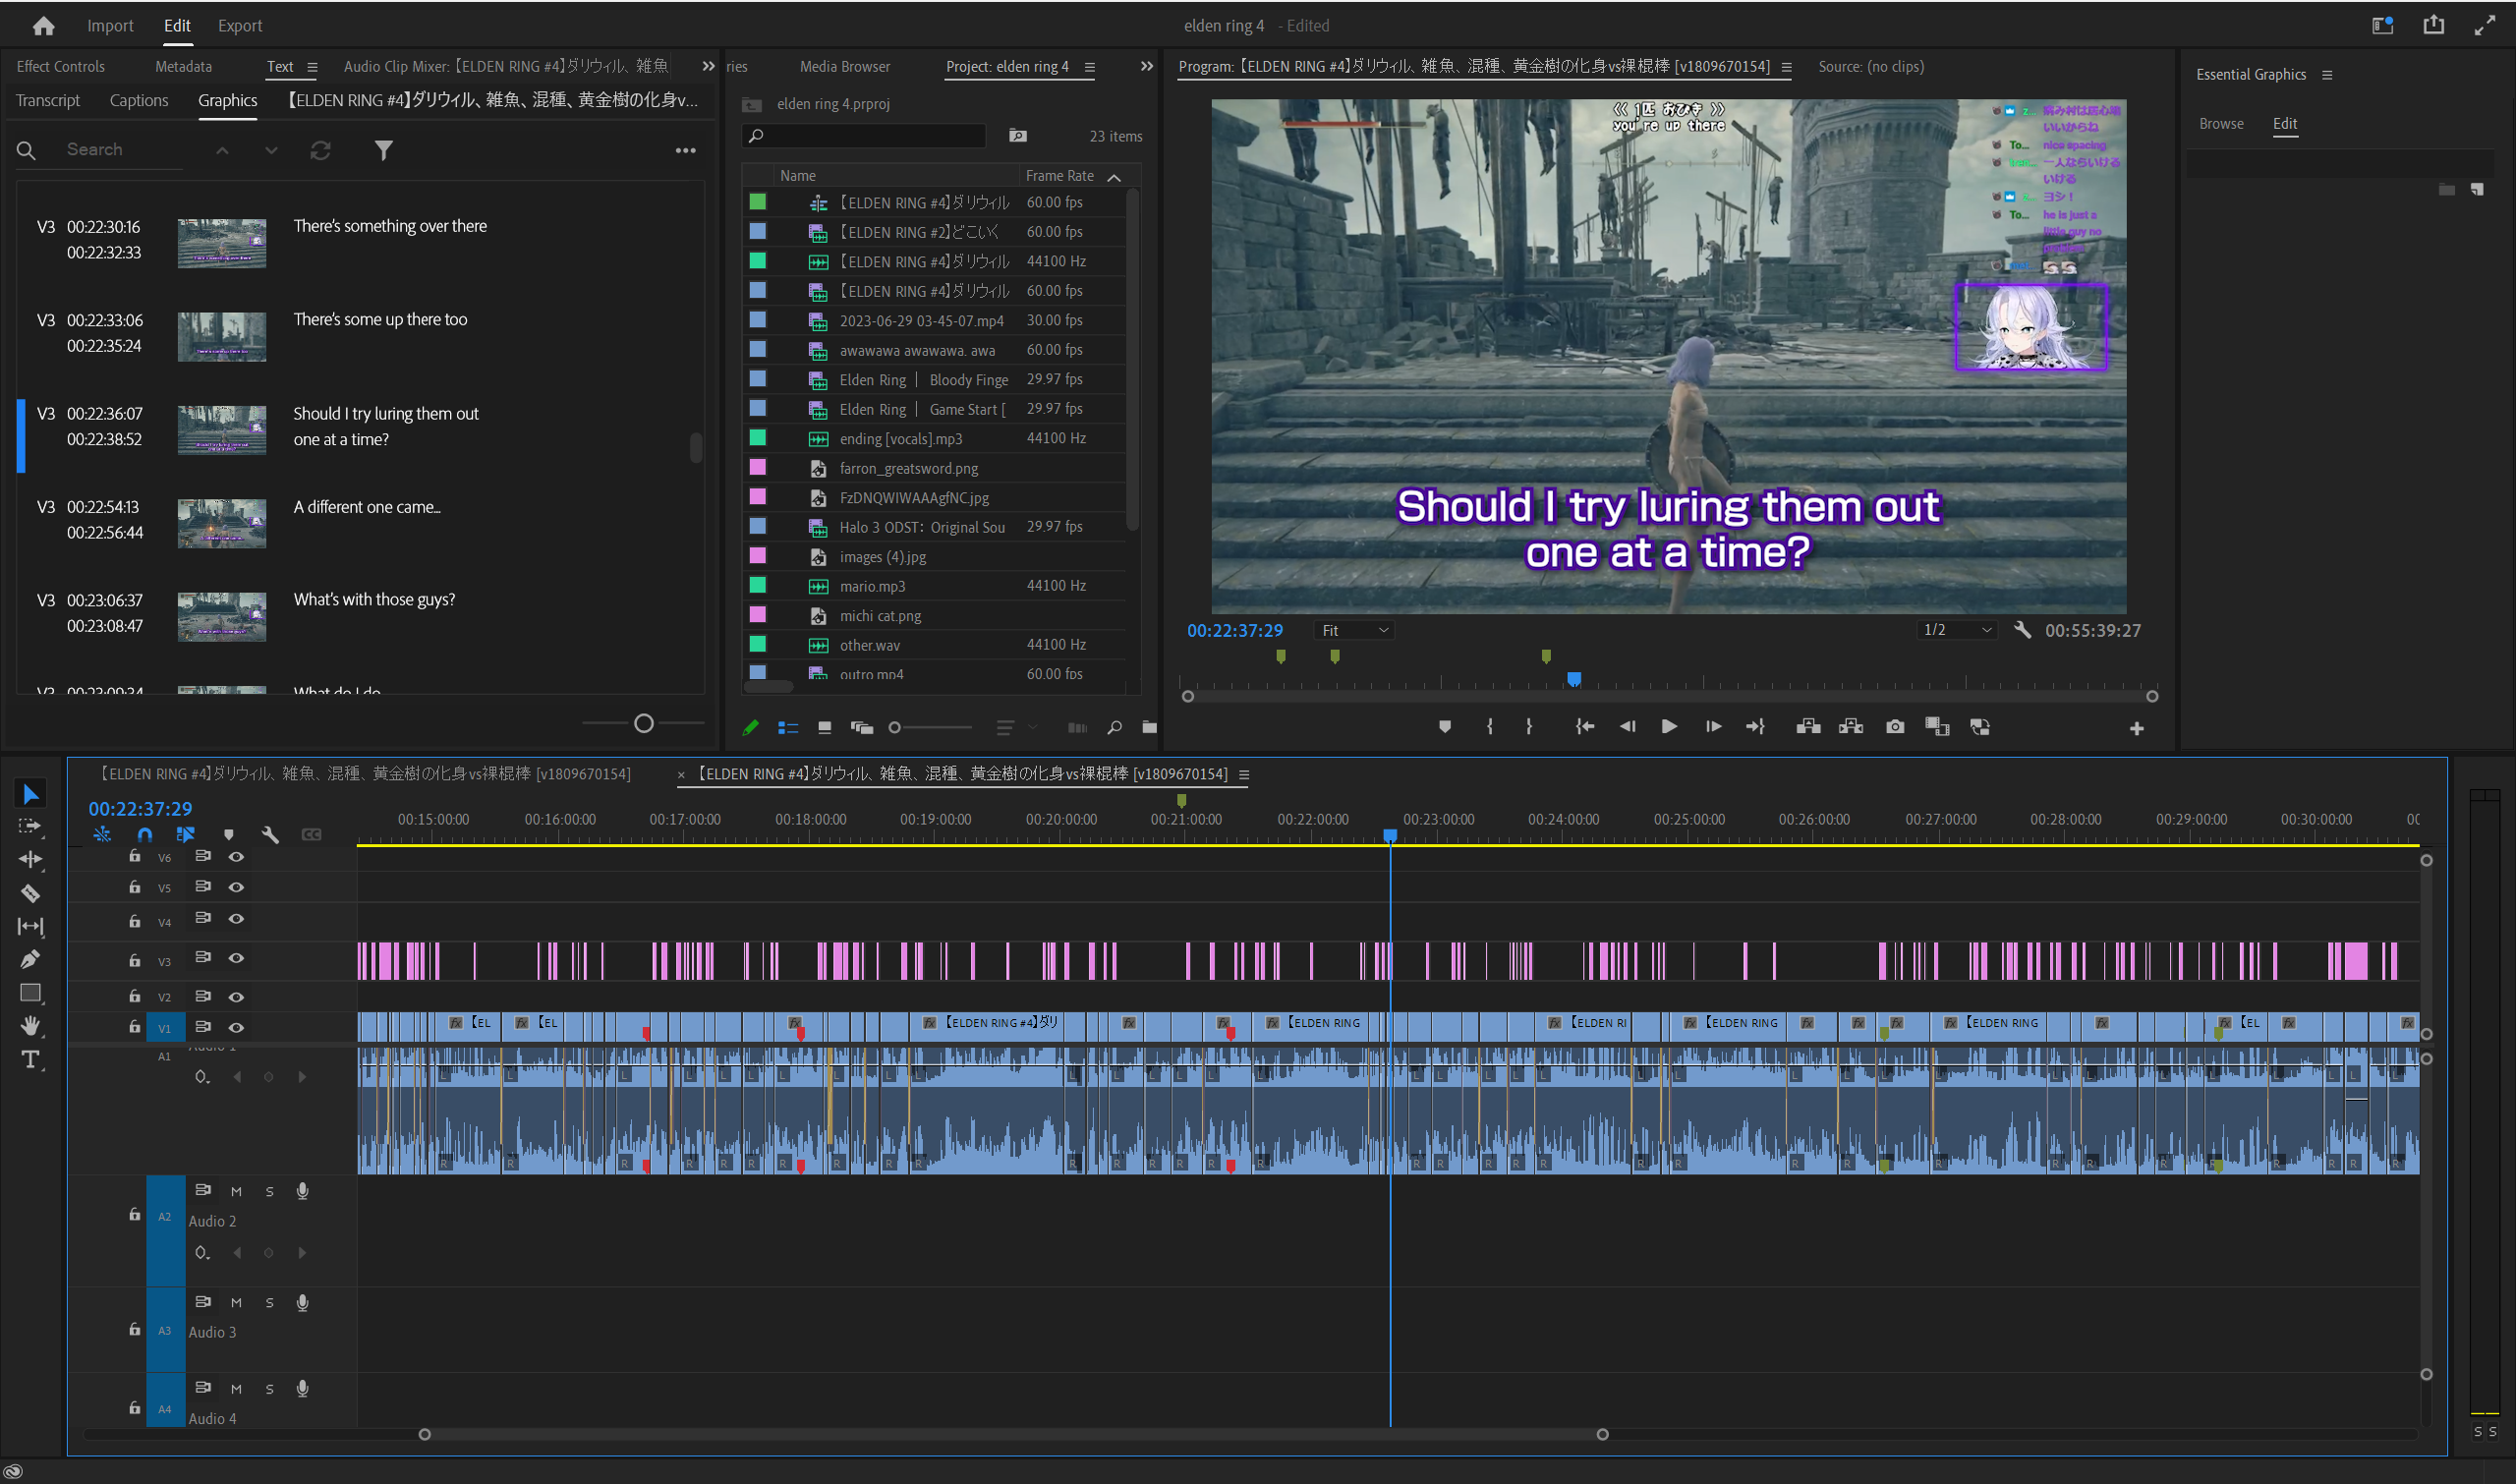
Task: Select the Razor tool
Action: [30, 893]
